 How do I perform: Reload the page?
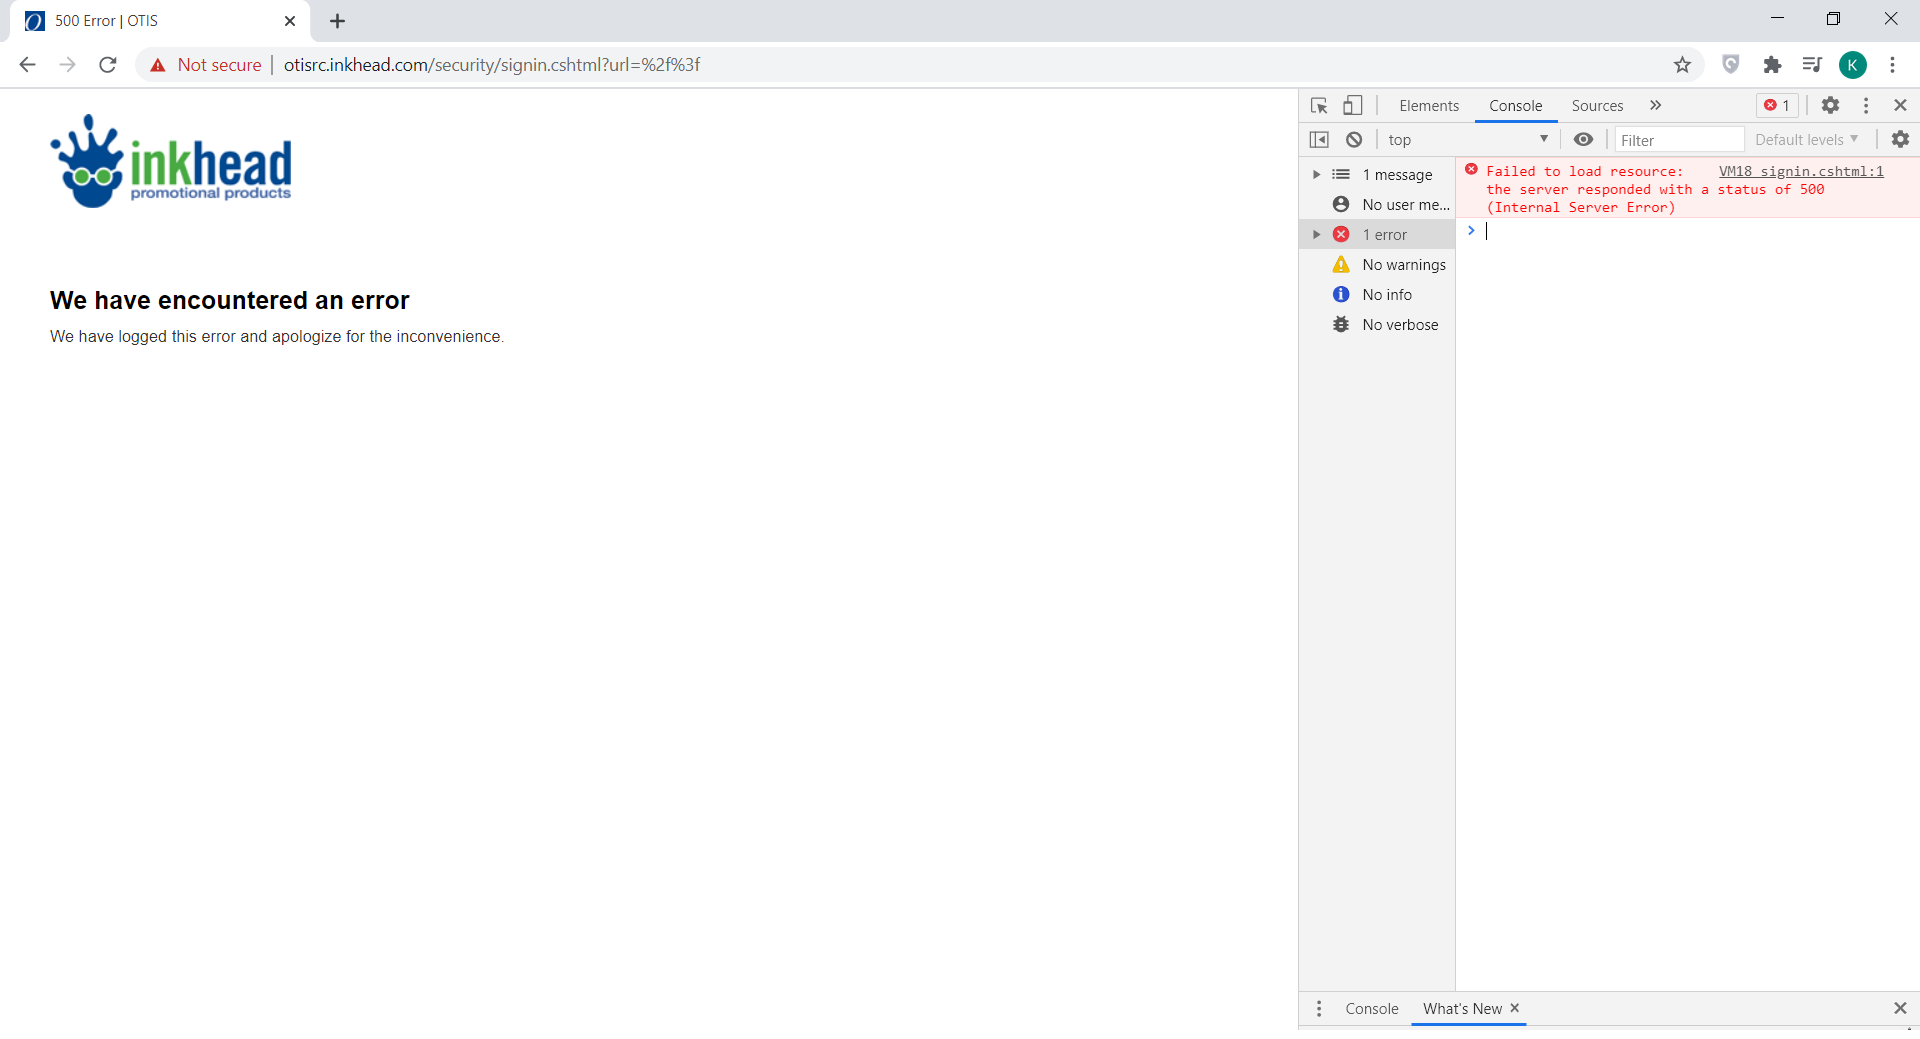[x=108, y=65]
